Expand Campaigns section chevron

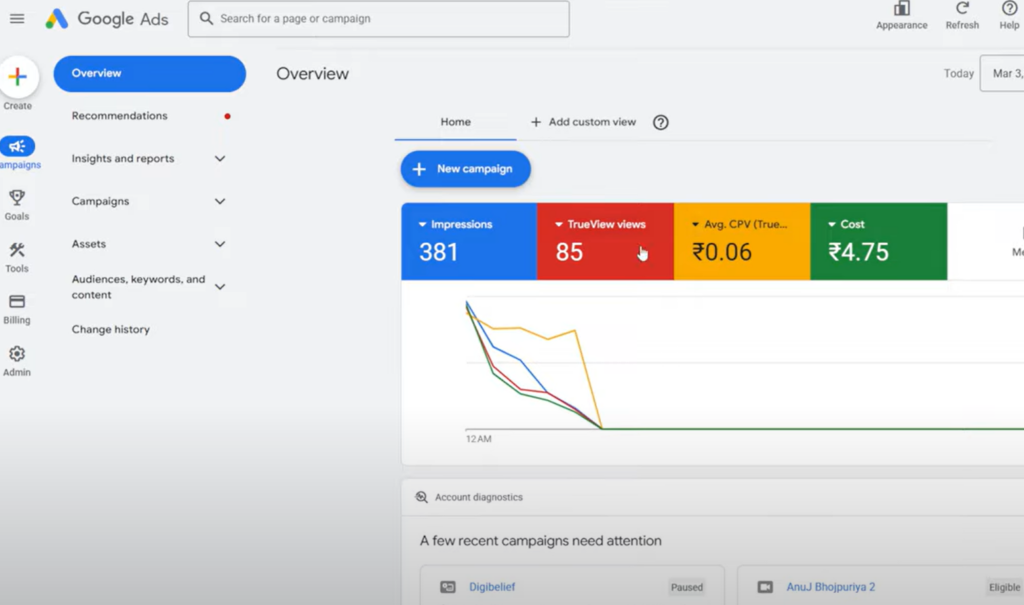(x=220, y=201)
